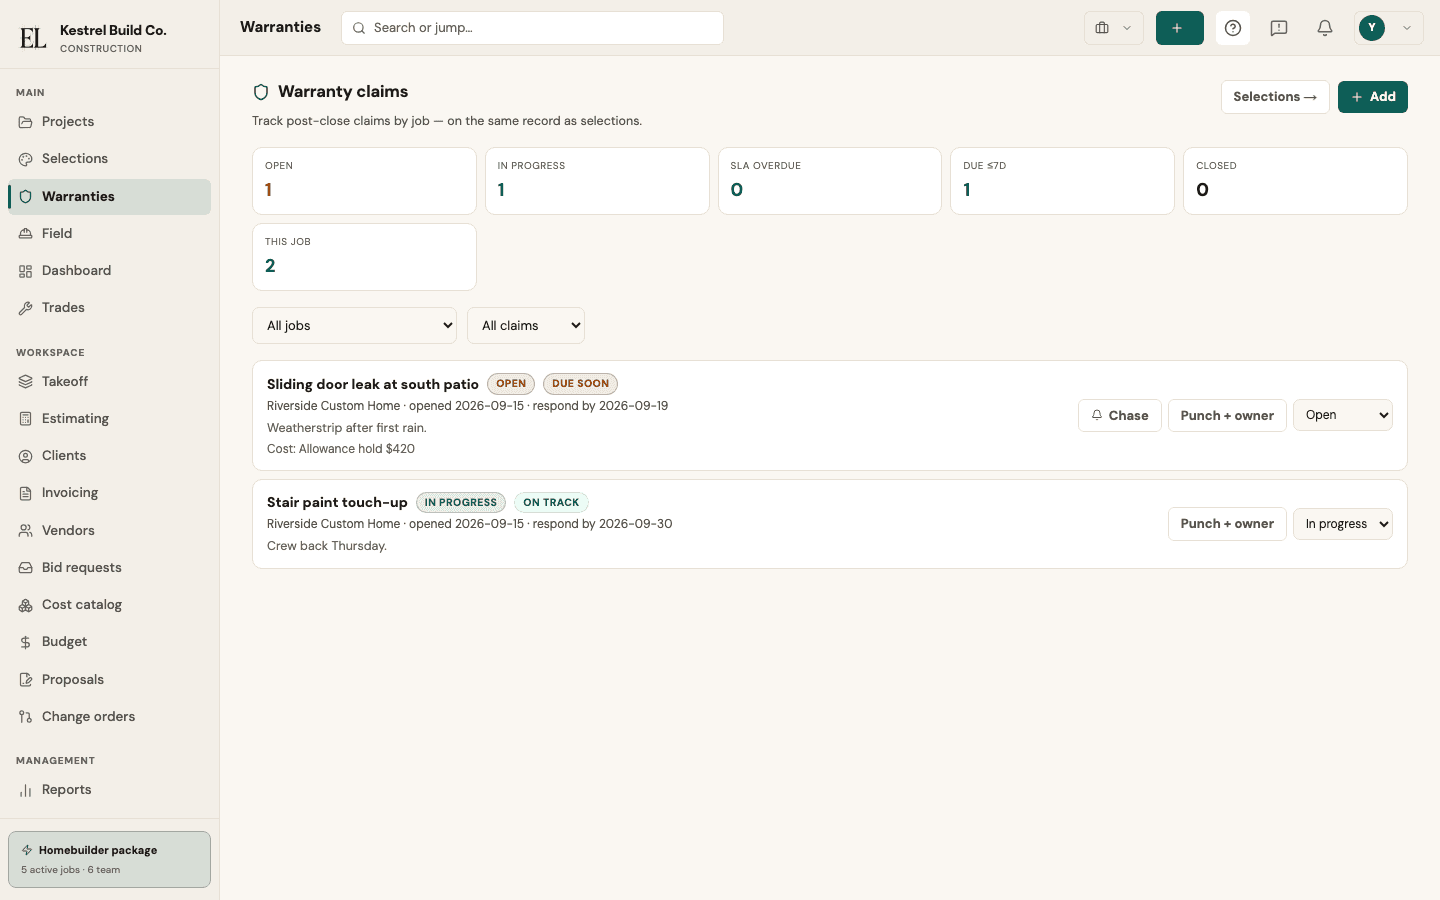Click the green plus quick-create button

pos(1180,28)
